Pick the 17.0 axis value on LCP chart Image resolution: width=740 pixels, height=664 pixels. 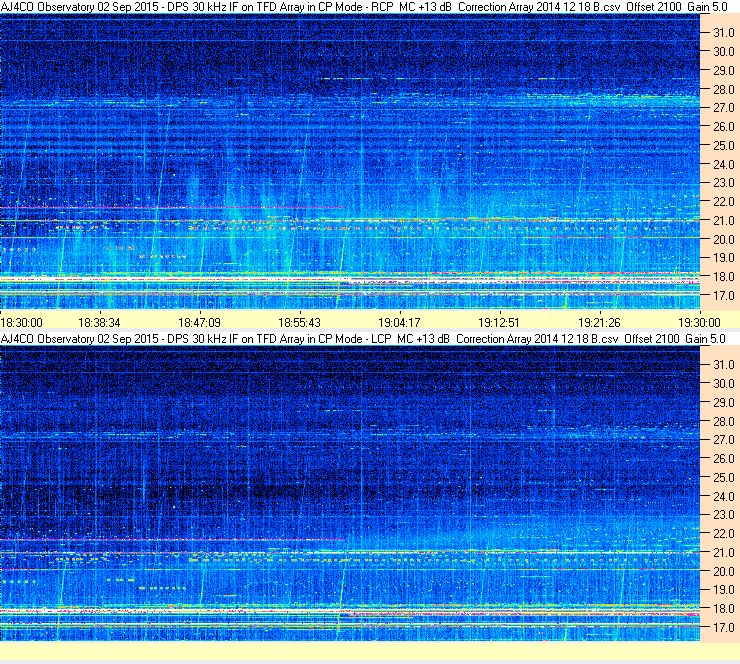(x=723, y=628)
